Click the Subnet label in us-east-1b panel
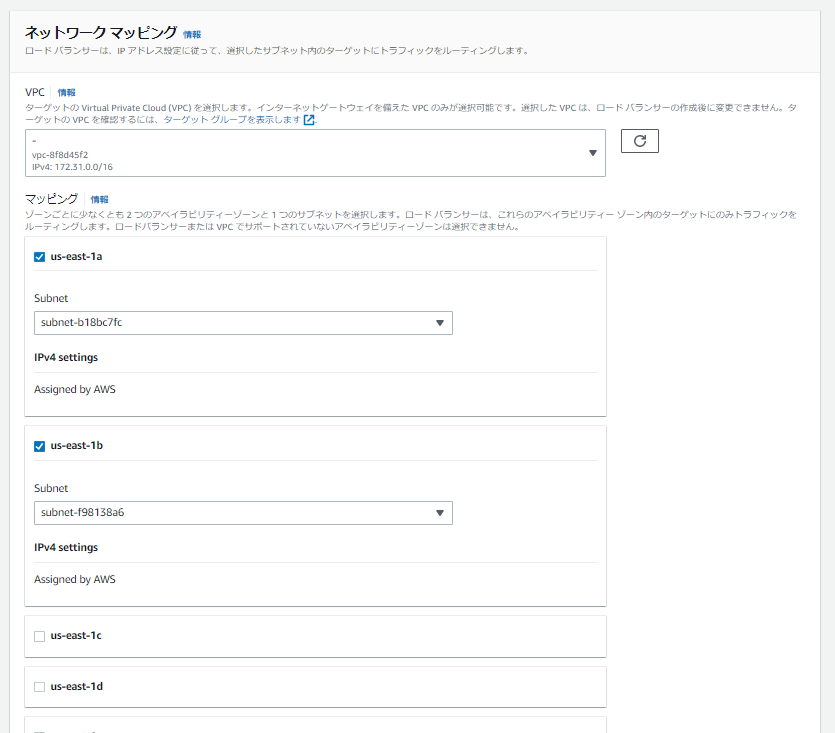This screenshot has width=835, height=733. [51, 488]
